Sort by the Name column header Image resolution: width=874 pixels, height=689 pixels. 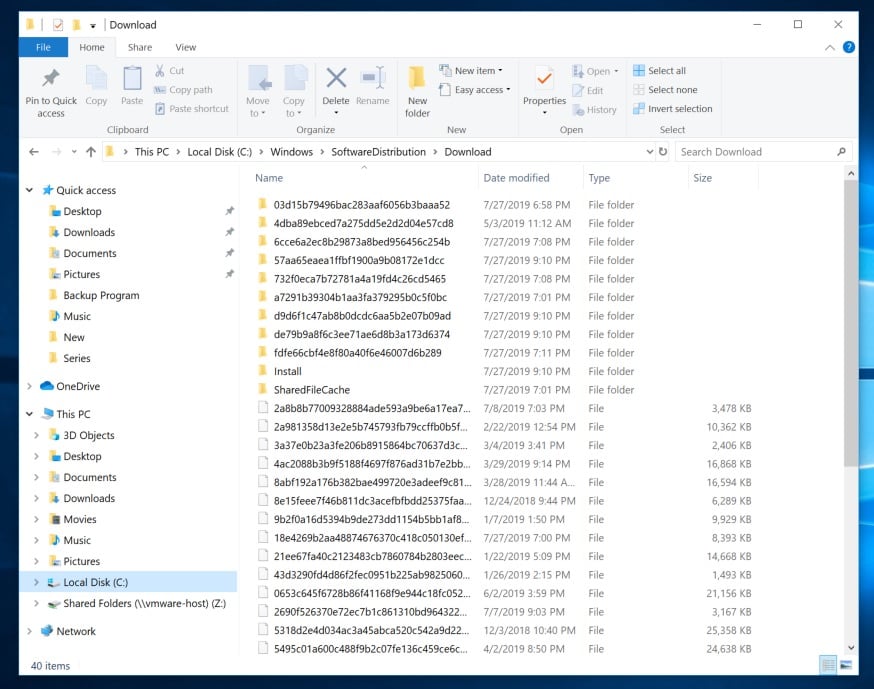(269, 178)
